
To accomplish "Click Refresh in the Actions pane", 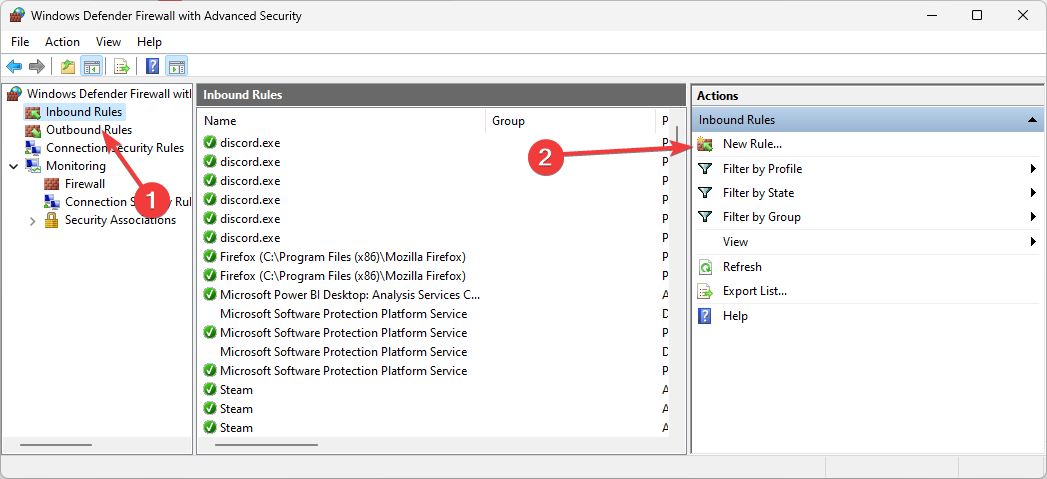I will (x=742, y=267).
